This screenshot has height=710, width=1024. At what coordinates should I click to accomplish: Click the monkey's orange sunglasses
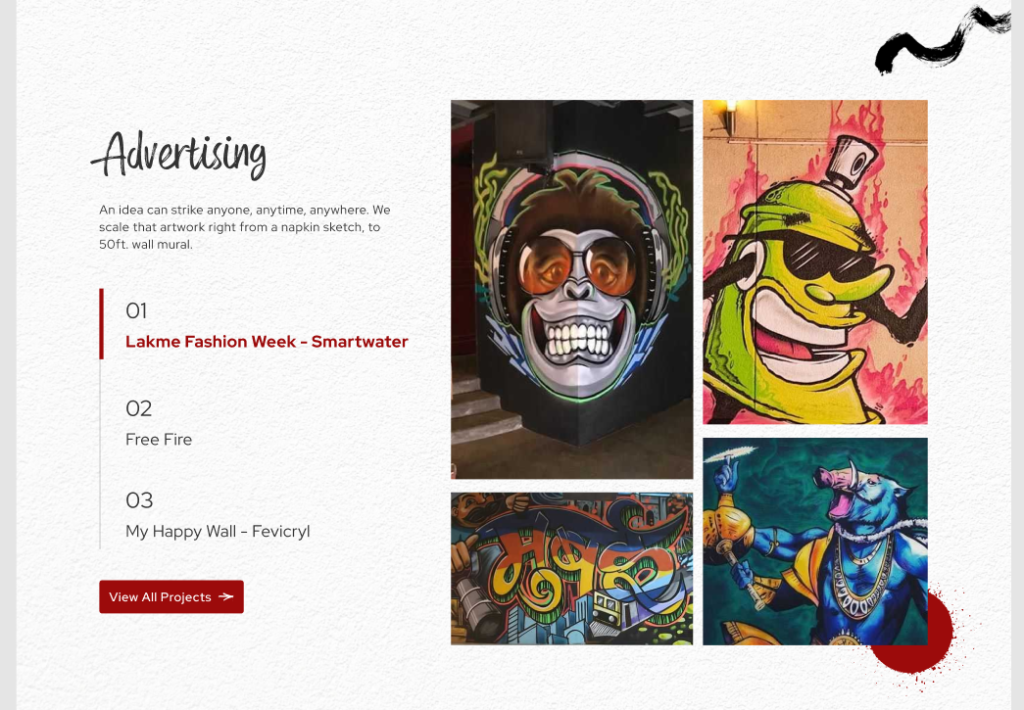coord(577,265)
